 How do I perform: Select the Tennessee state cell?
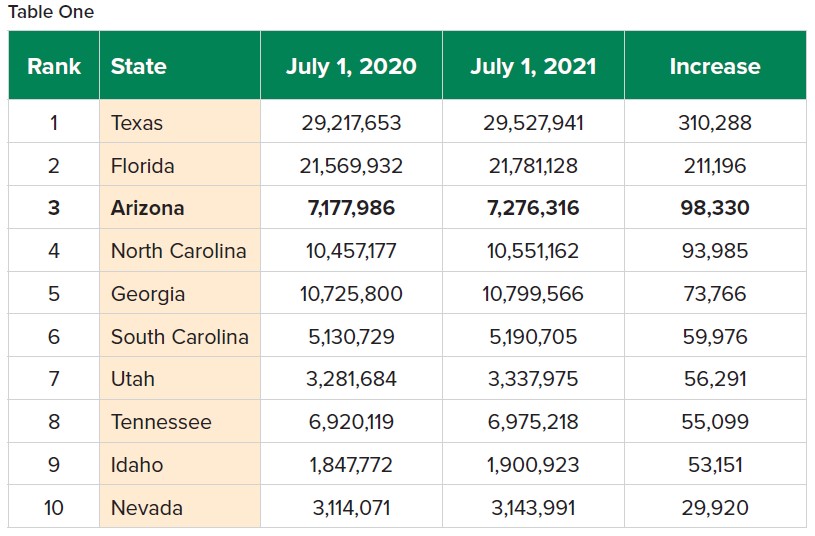point(161,422)
